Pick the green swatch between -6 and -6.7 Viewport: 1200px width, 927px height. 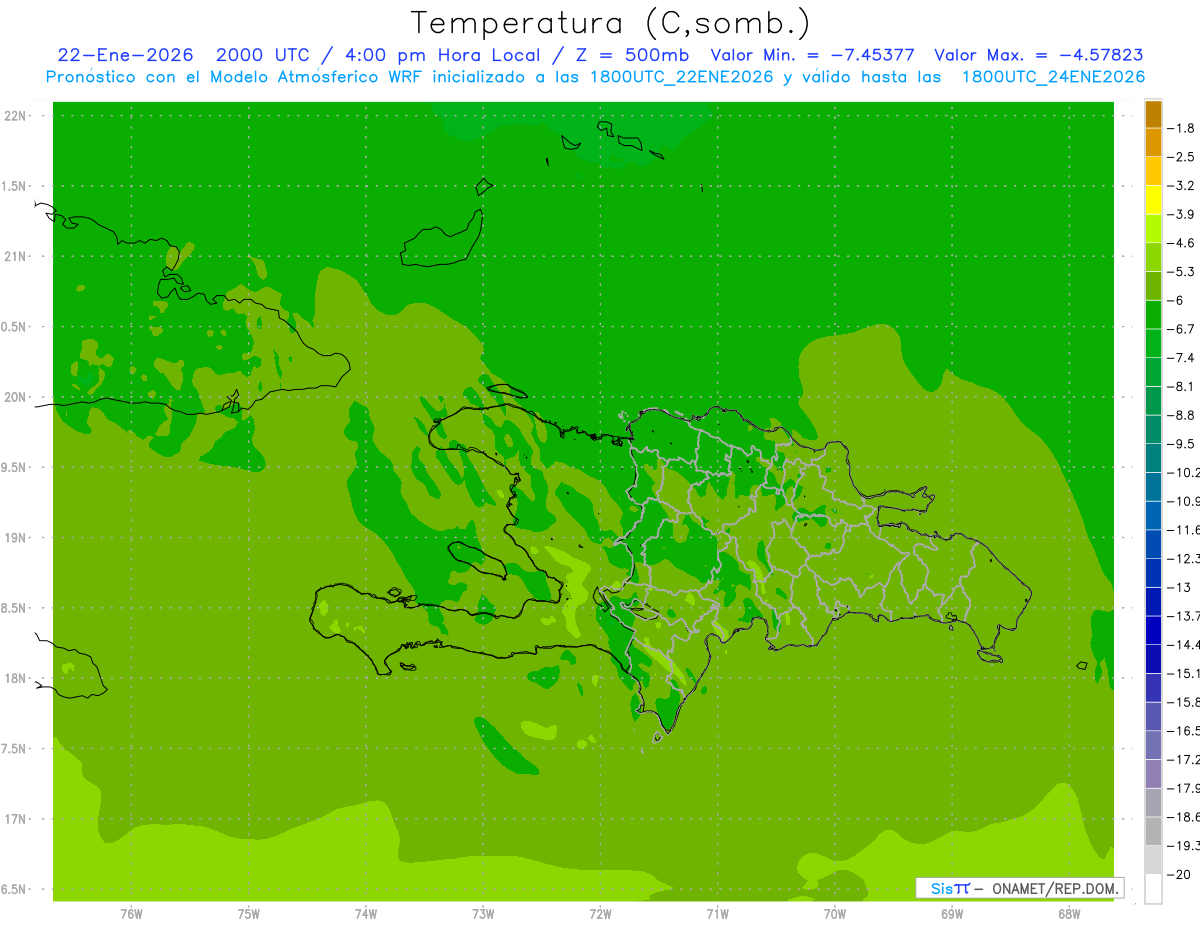tap(1153, 314)
